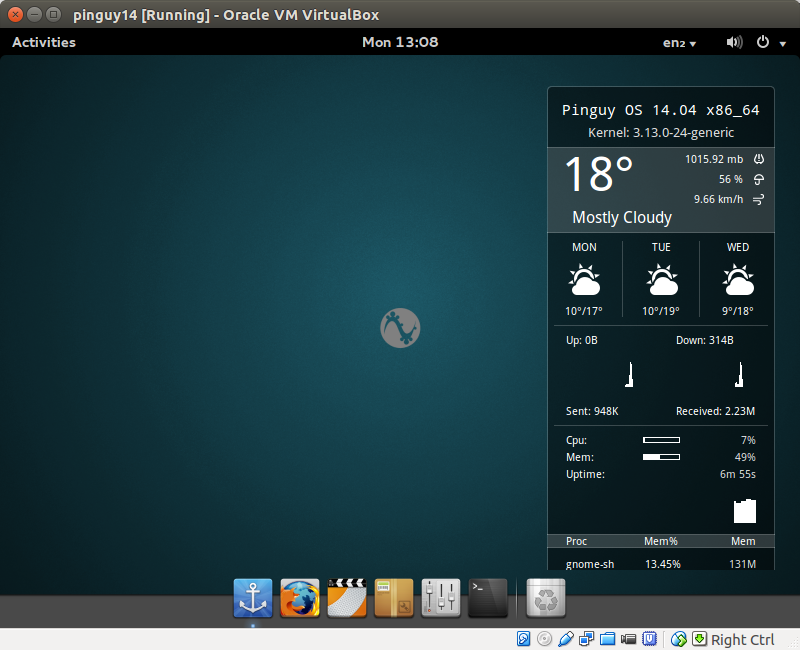Screen dimensions: 800x650
Task: Click the 10°/17° Monday temperature
Action: click(584, 311)
